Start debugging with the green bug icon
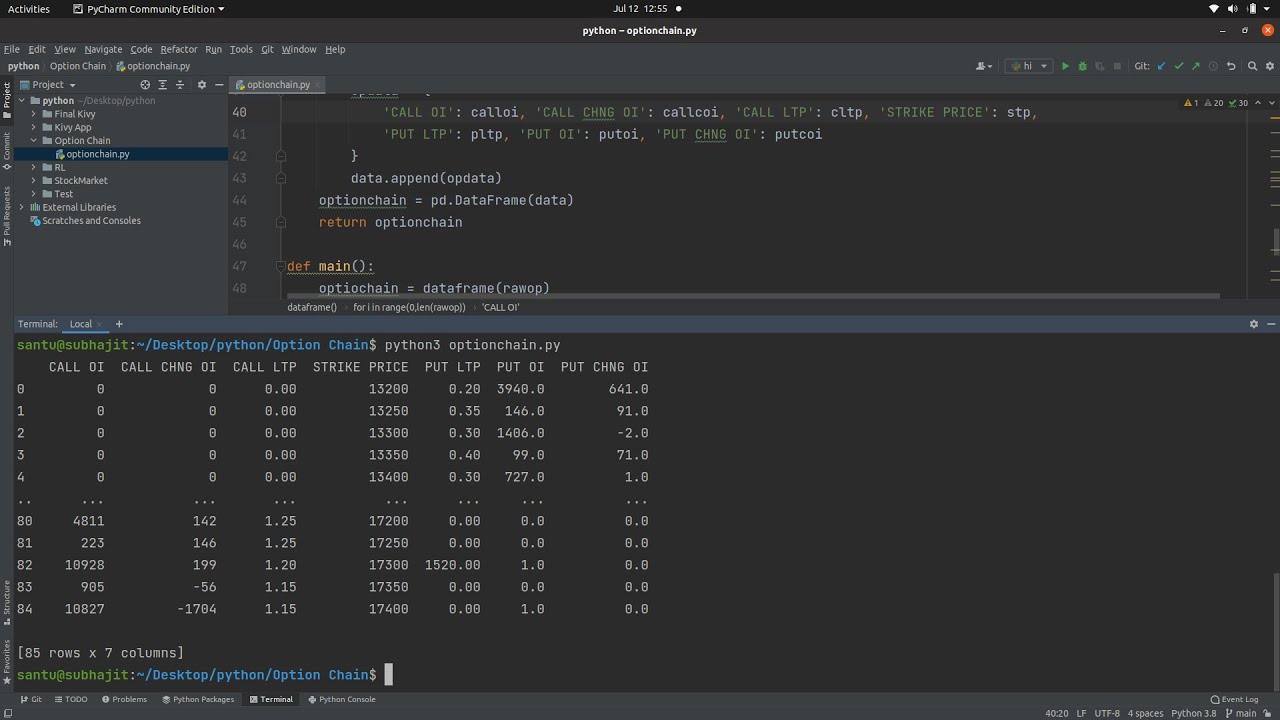Screen dimensions: 1280x720 [x=1082, y=66]
